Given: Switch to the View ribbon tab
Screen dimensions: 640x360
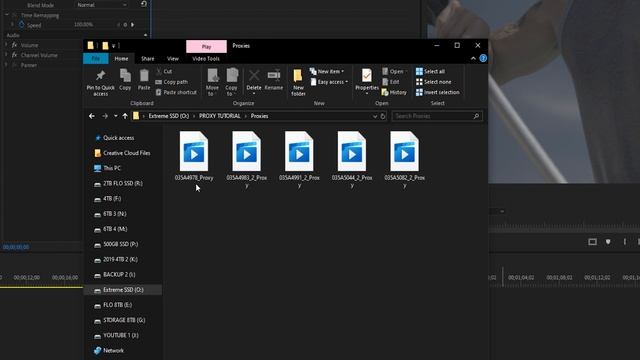Looking at the screenshot, I should tap(173, 59).
